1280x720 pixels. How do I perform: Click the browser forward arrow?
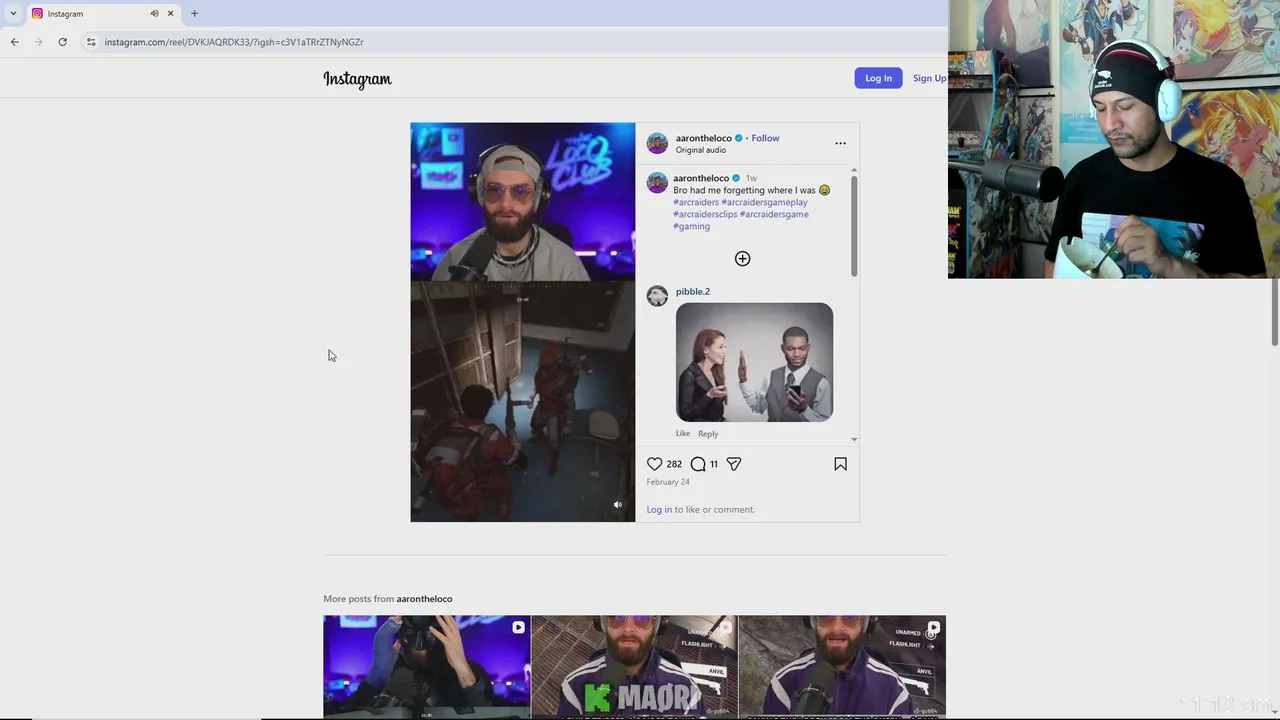click(x=38, y=42)
